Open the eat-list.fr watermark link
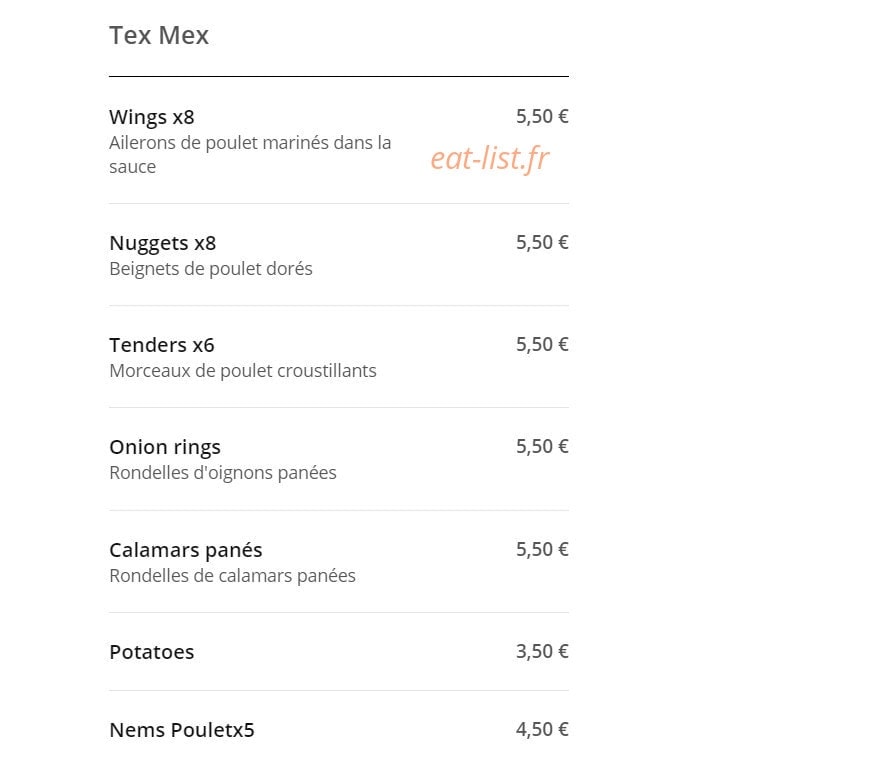881x767 pixels. 489,158
